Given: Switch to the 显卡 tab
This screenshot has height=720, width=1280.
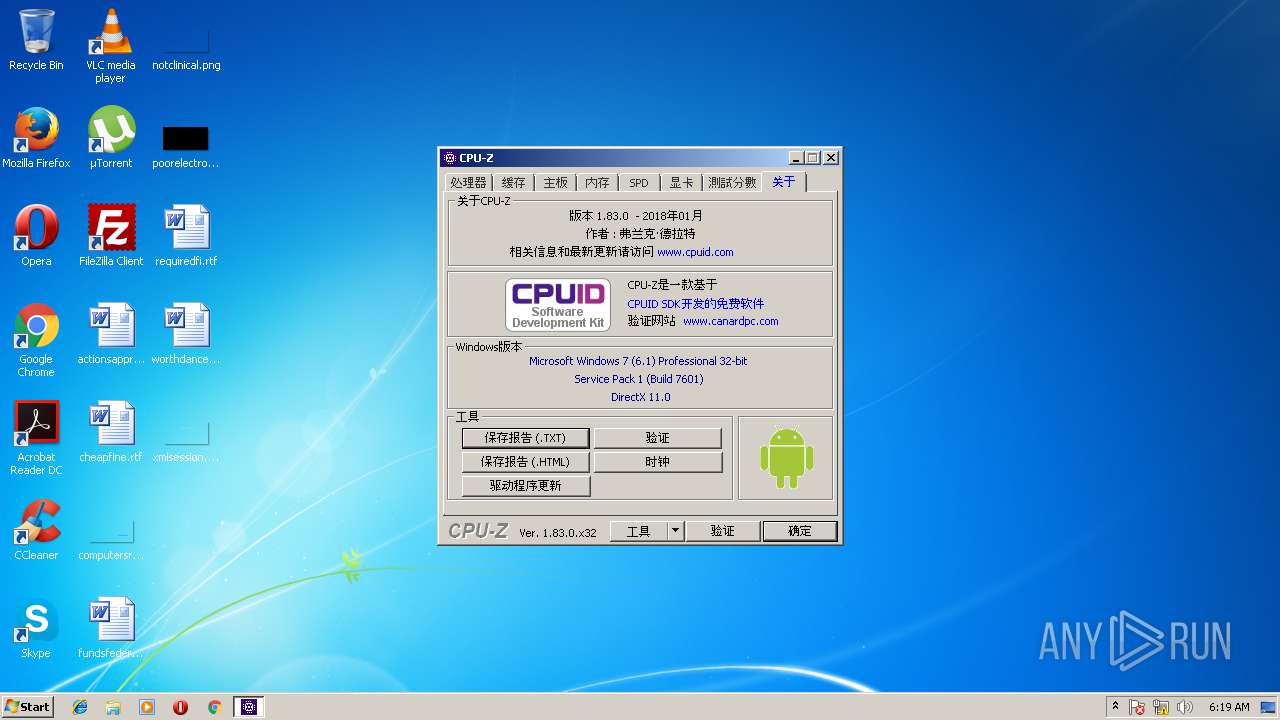Looking at the screenshot, I should (x=681, y=182).
